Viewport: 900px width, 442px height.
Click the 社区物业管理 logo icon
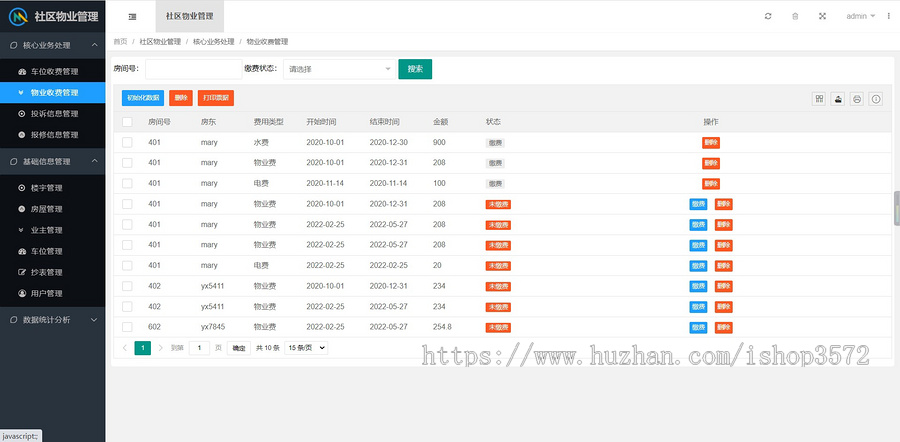point(18,16)
